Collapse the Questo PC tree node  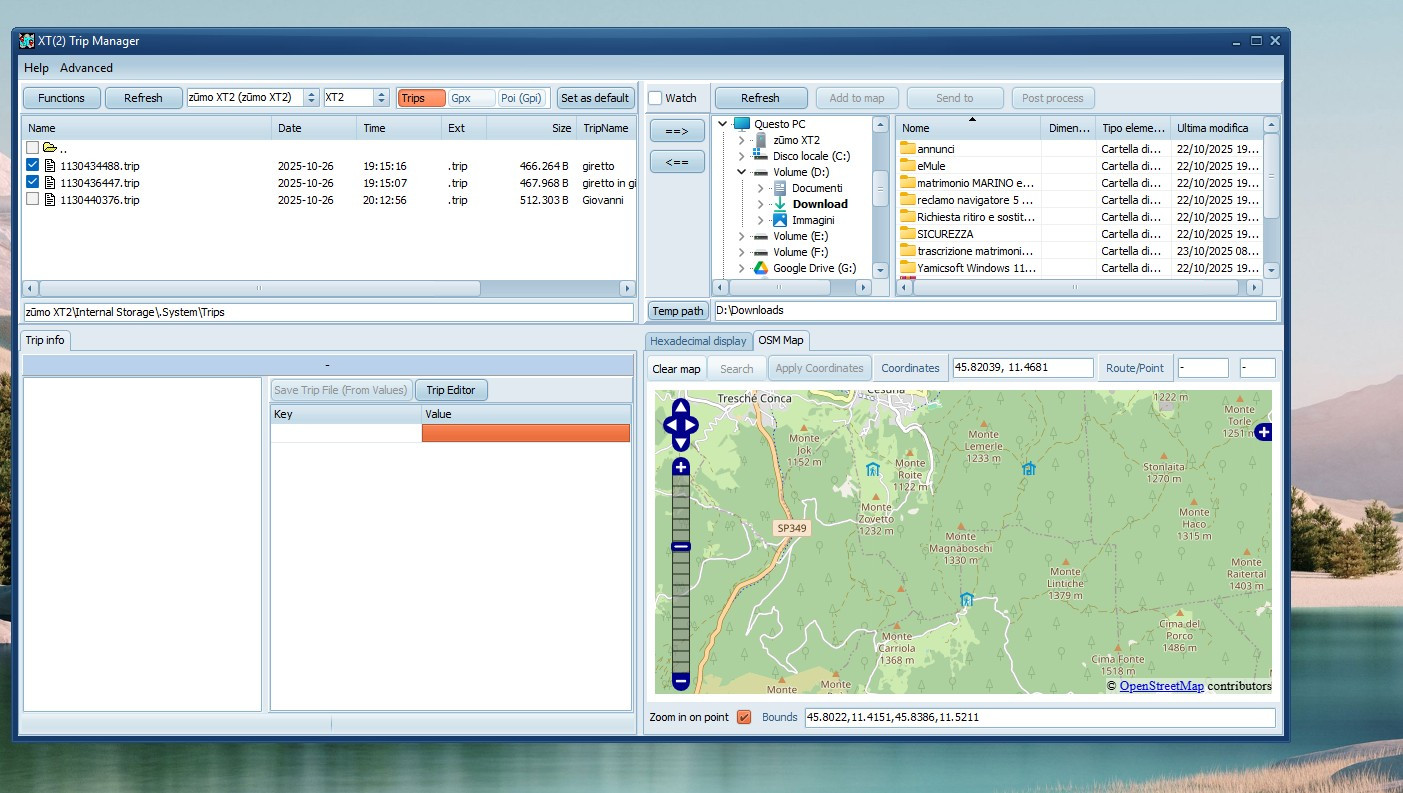722,124
